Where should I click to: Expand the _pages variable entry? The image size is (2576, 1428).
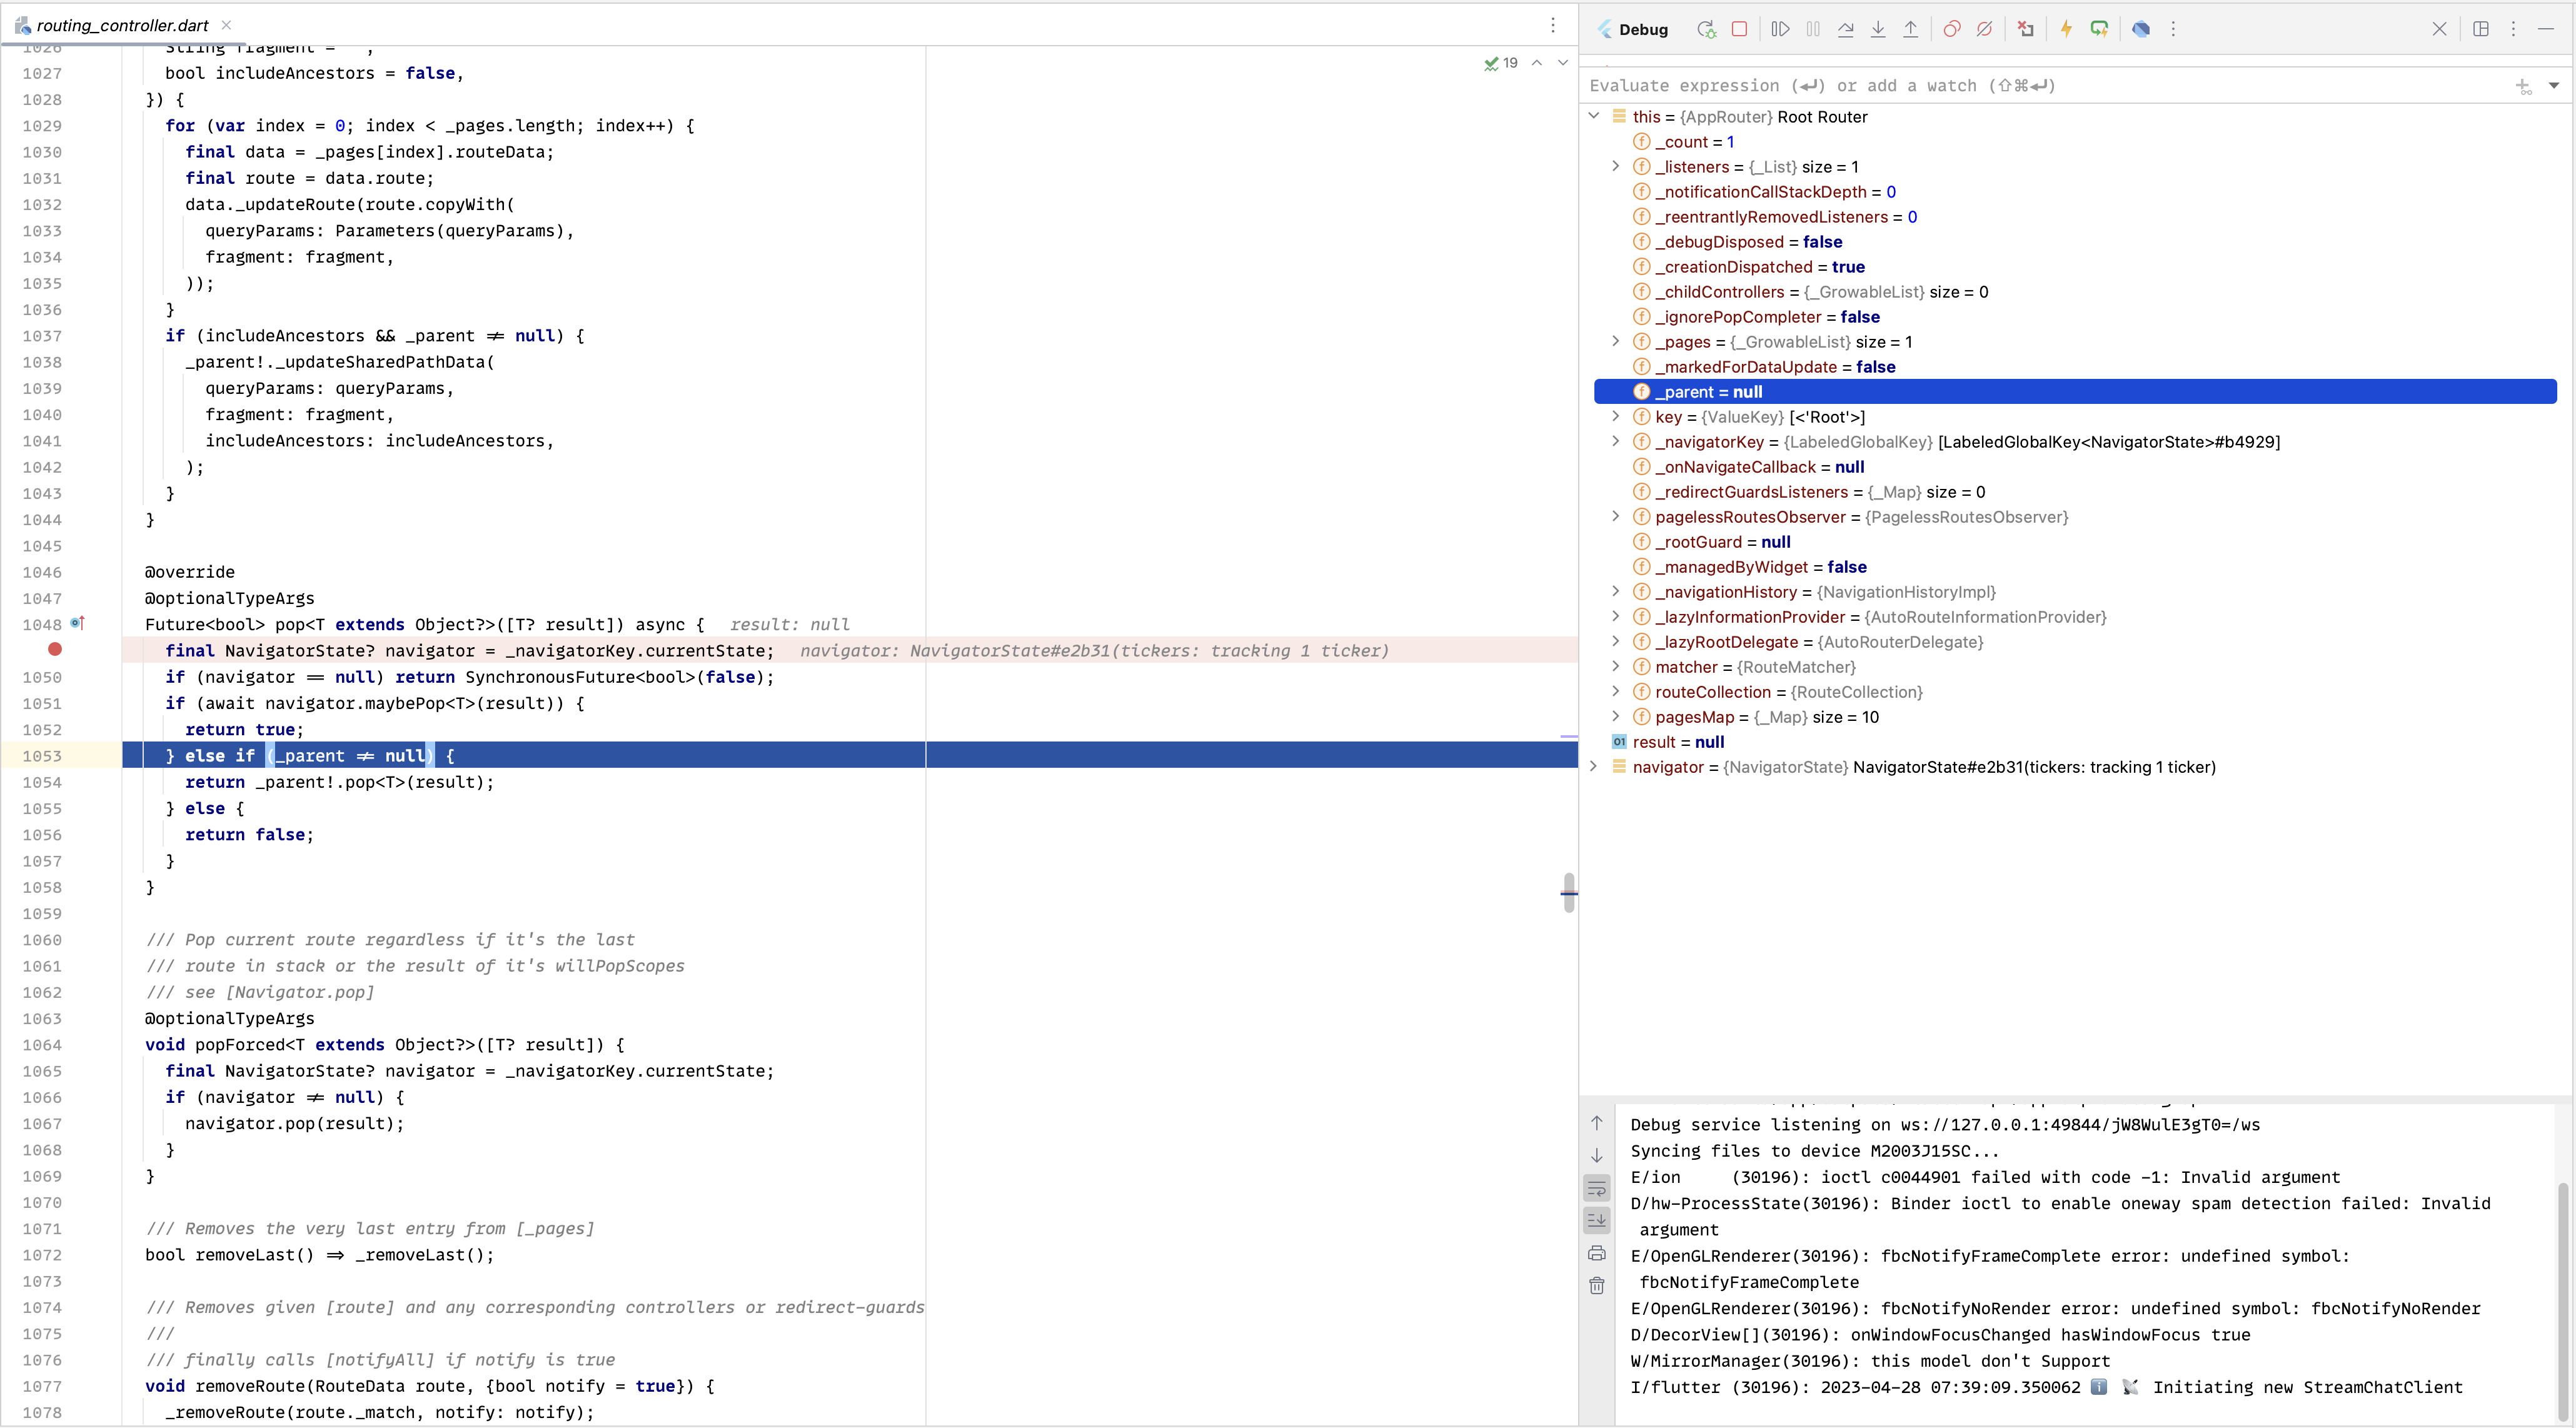click(x=1615, y=341)
